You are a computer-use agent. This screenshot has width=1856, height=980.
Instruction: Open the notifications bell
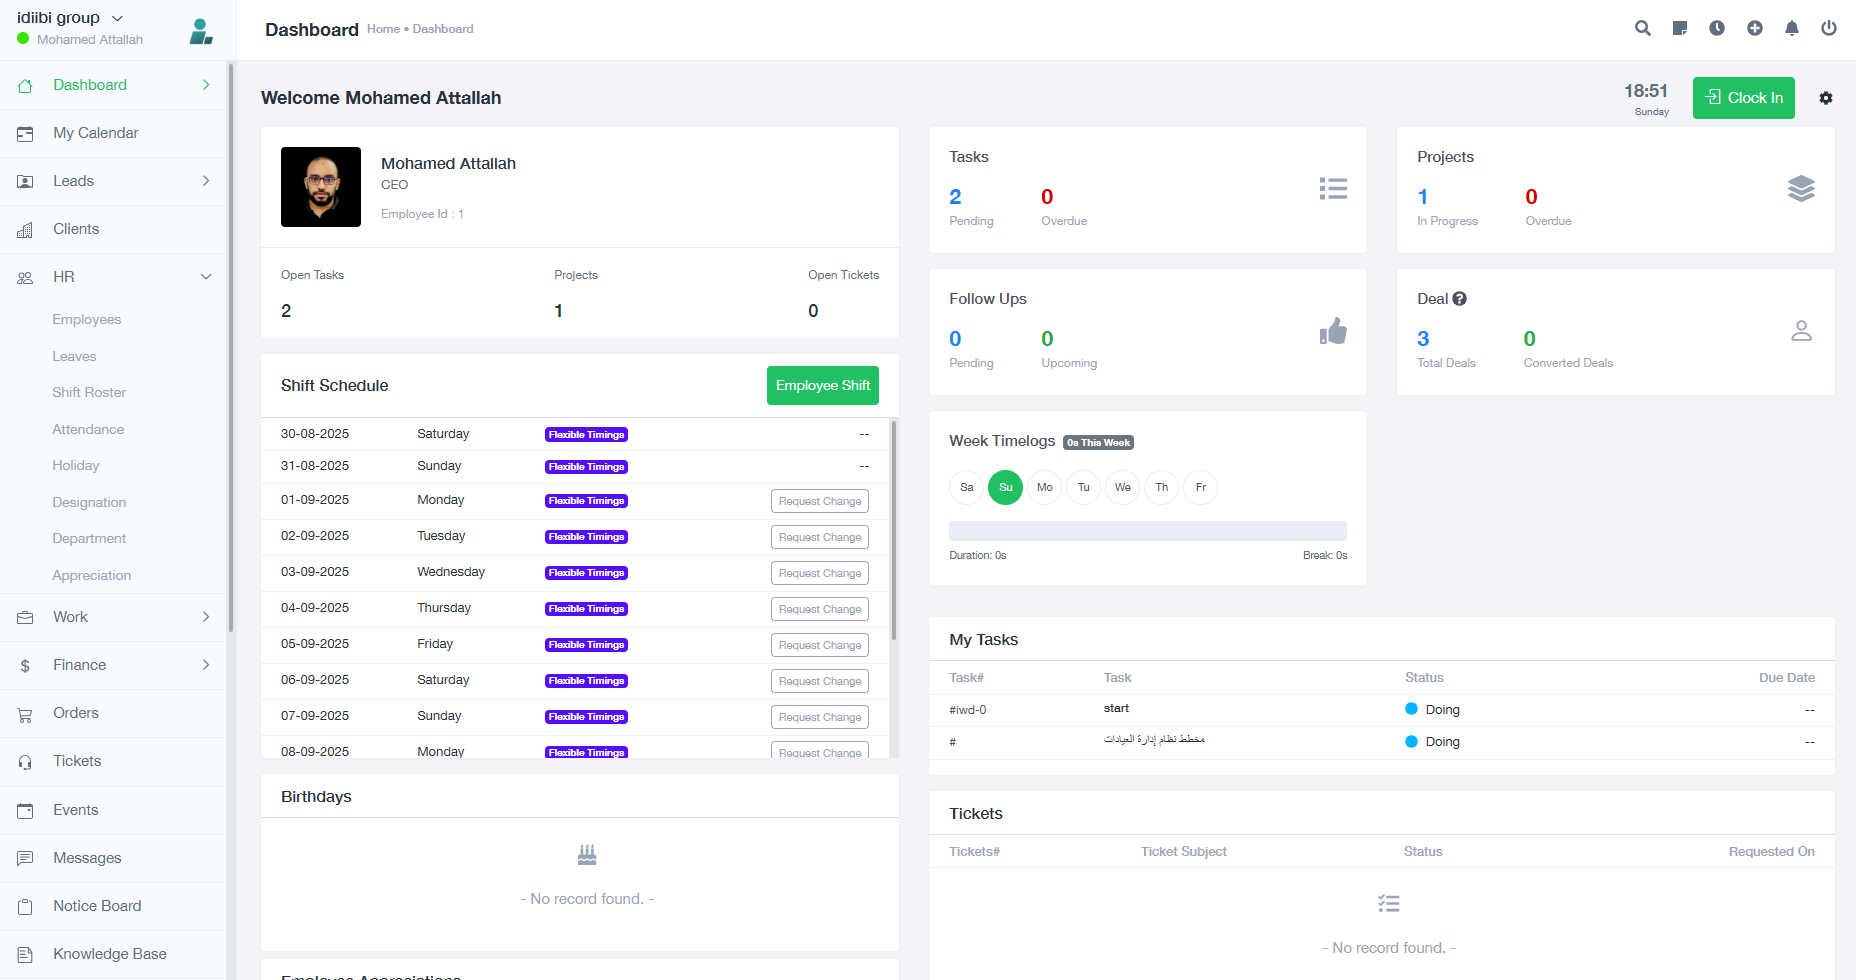pos(1792,28)
